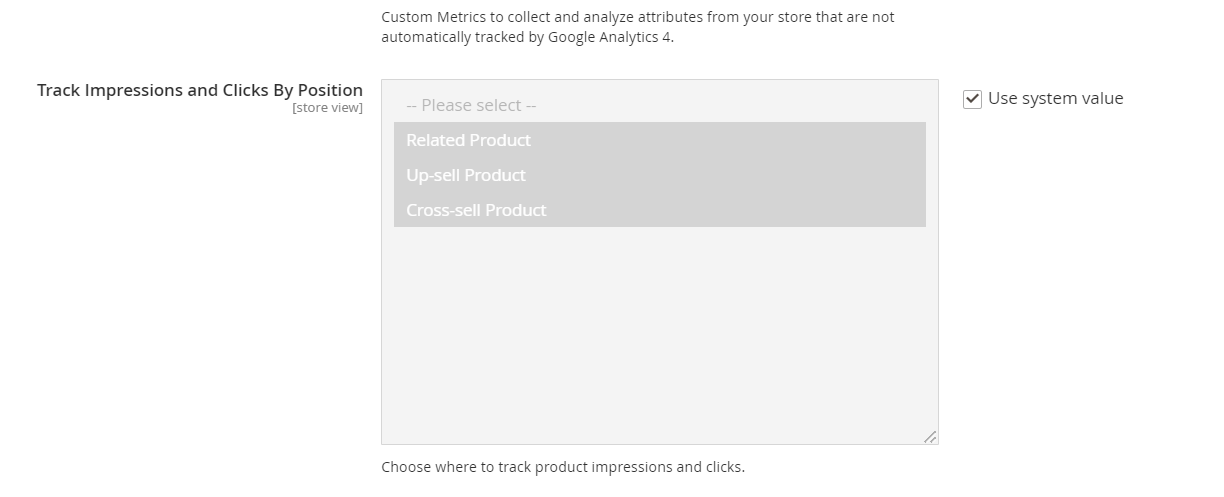Uncheck the Use system value checkbox
Image resolution: width=1224 pixels, height=497 pixels.
972,99
